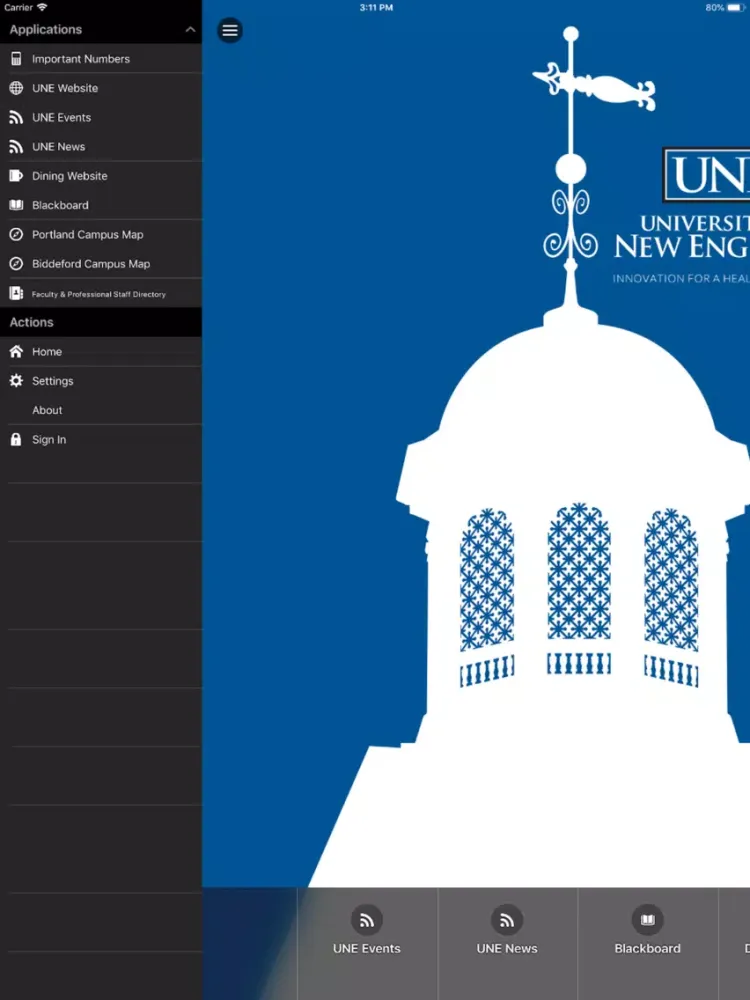Open Biddeford Campus Map
The image size is (750, 1000).
[x=101, y=264]
